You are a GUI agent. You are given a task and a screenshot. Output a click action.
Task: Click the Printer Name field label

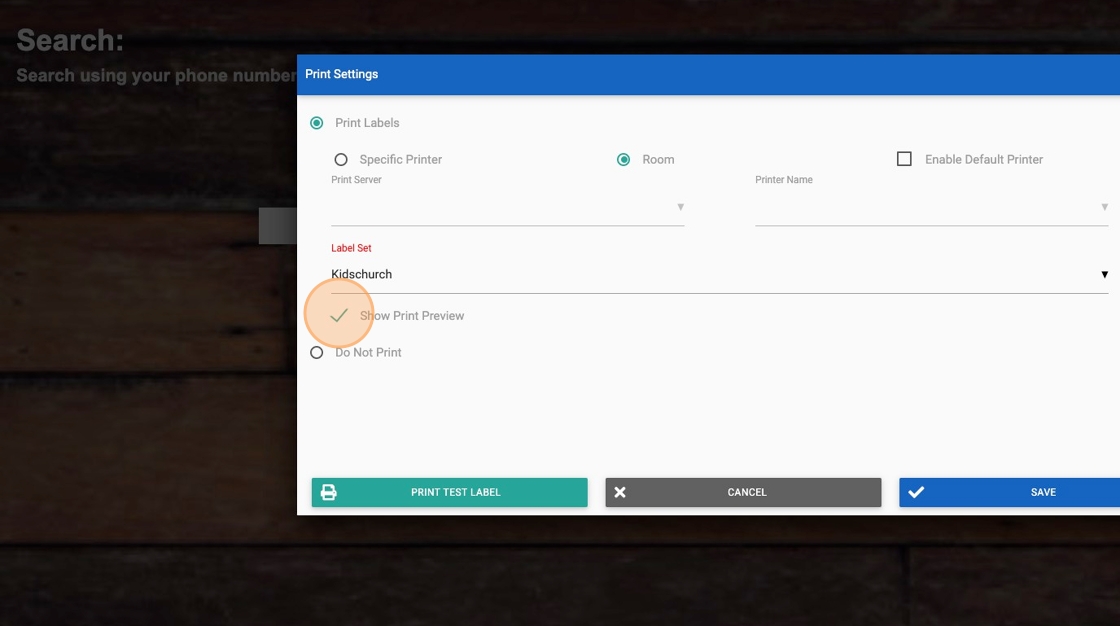click(784, 180)
